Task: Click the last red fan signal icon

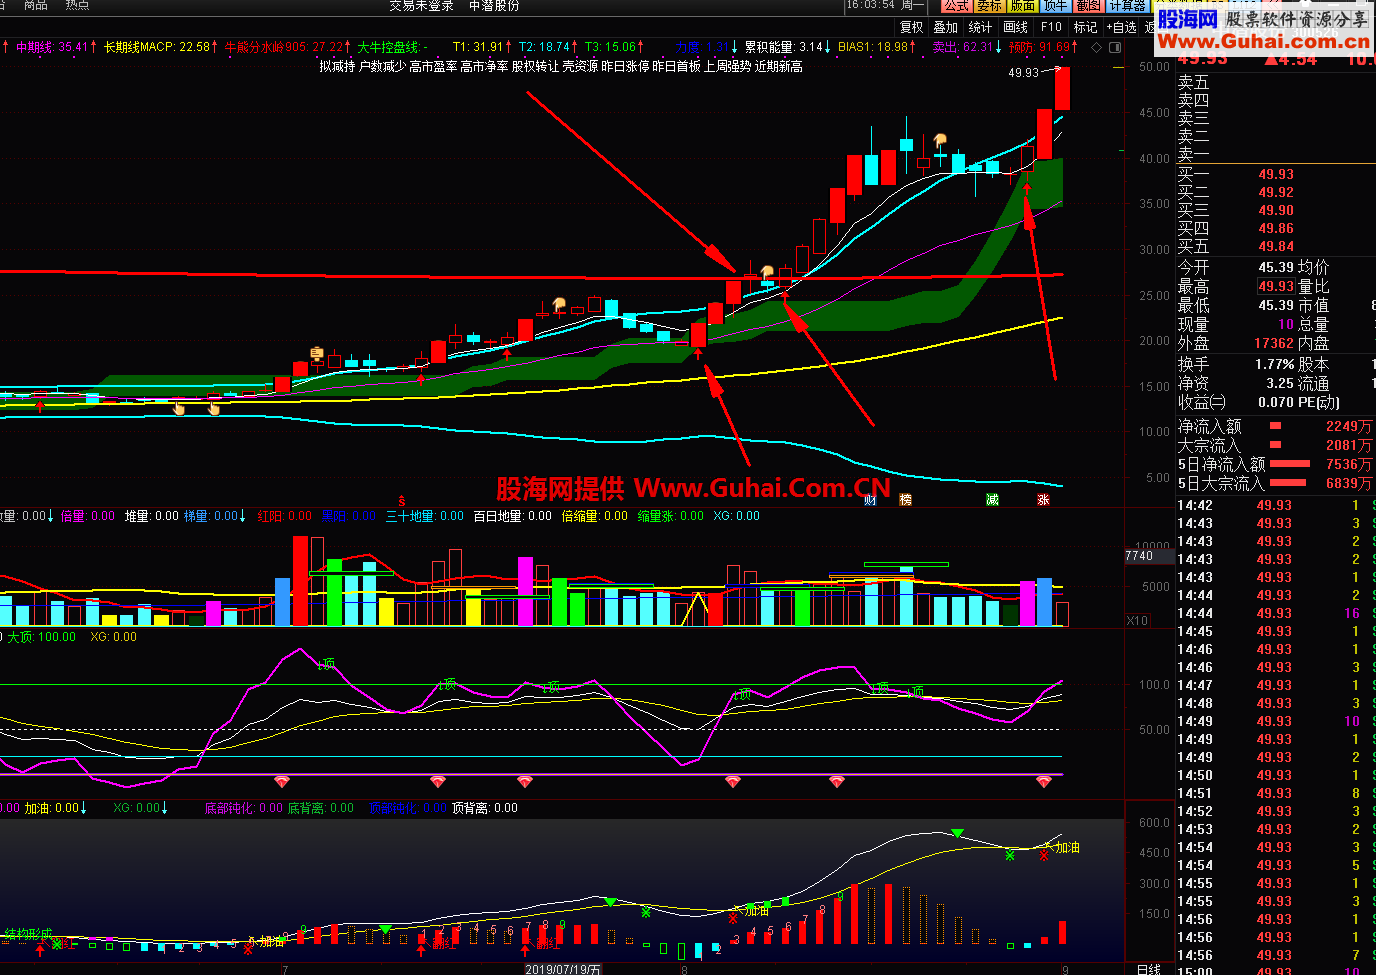Action: [x=1044, y=781]
